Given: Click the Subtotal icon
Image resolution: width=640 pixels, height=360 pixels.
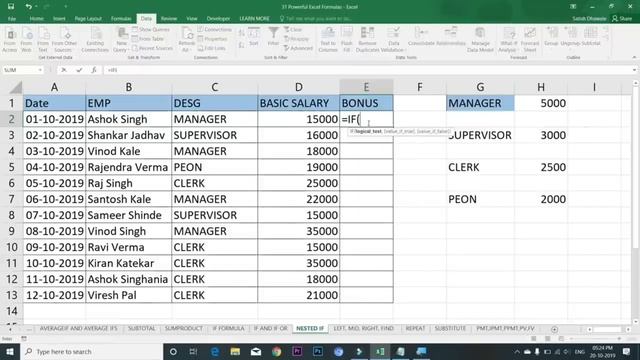Looking at the screenshot, I should pos(591,37).
